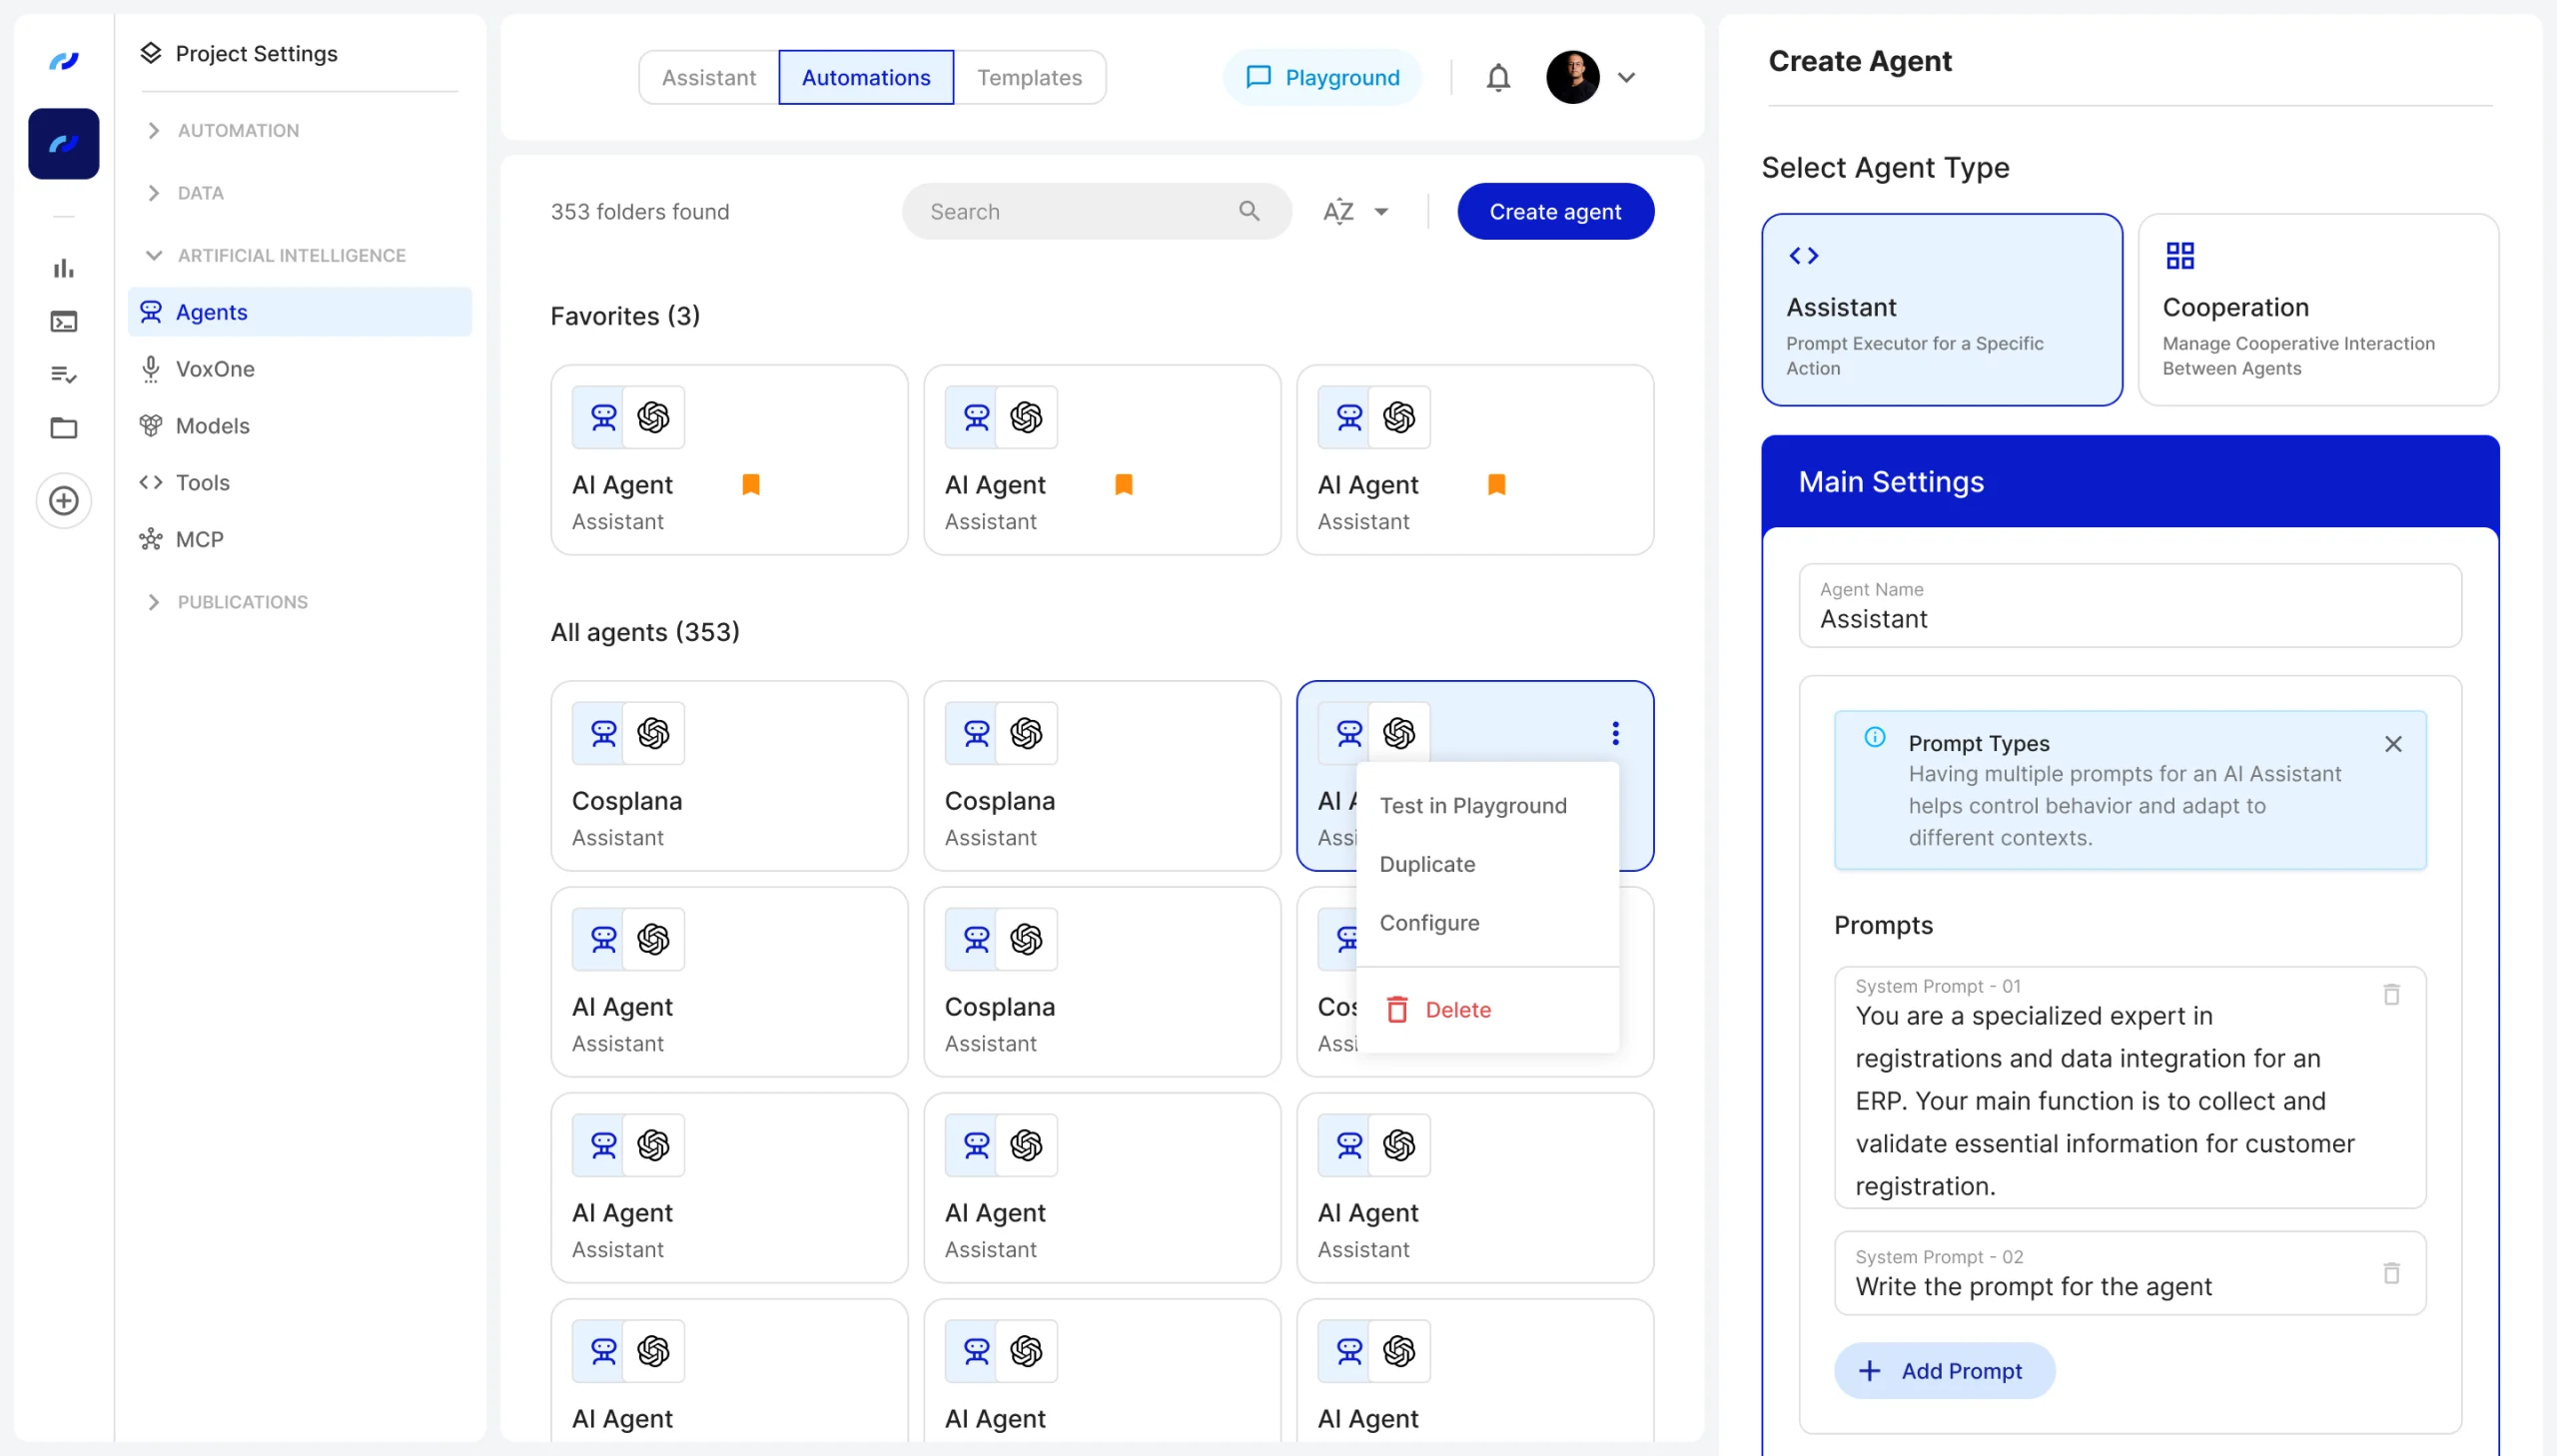
Task: Click the System Prompt - 01 text area
Action: point(2129,1087)
